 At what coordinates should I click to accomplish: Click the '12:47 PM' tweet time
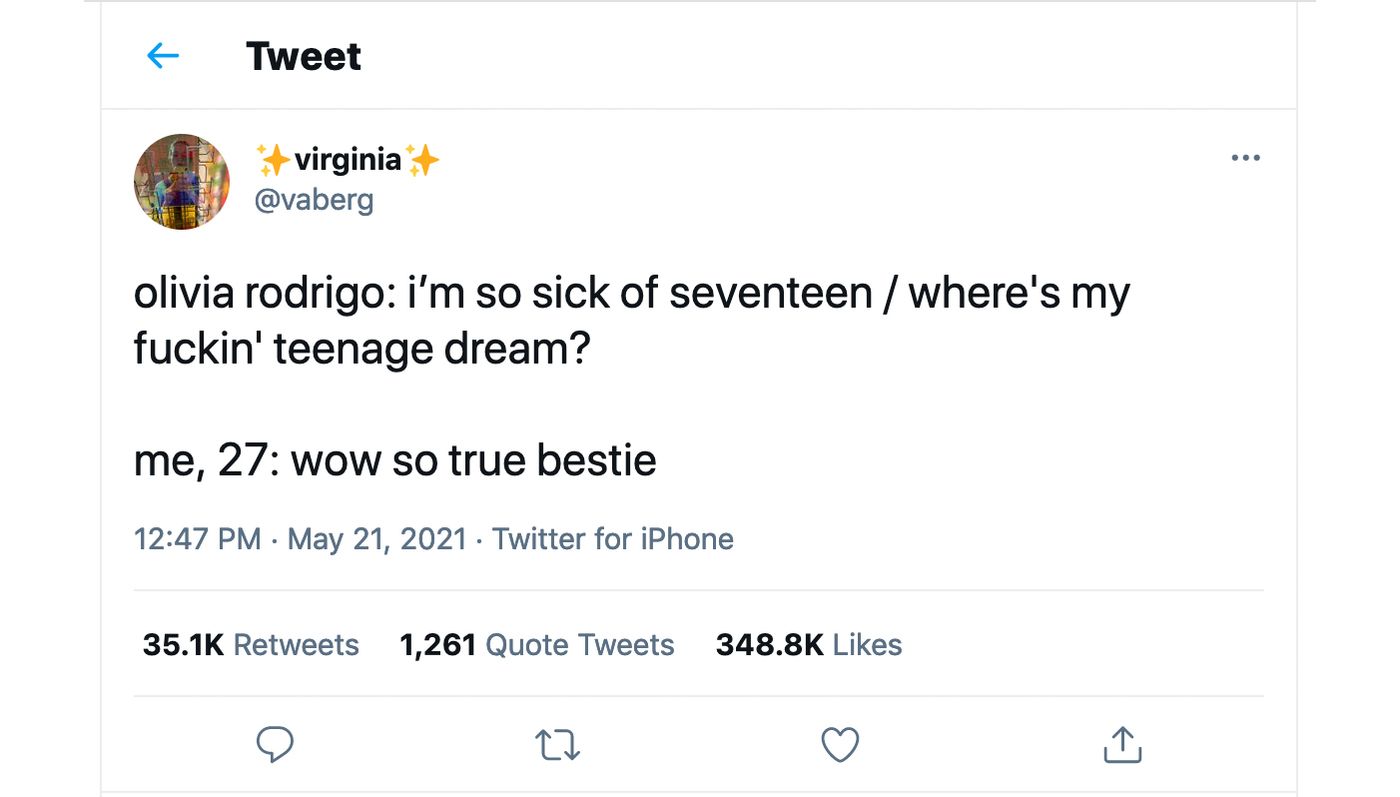click(197, 539)
